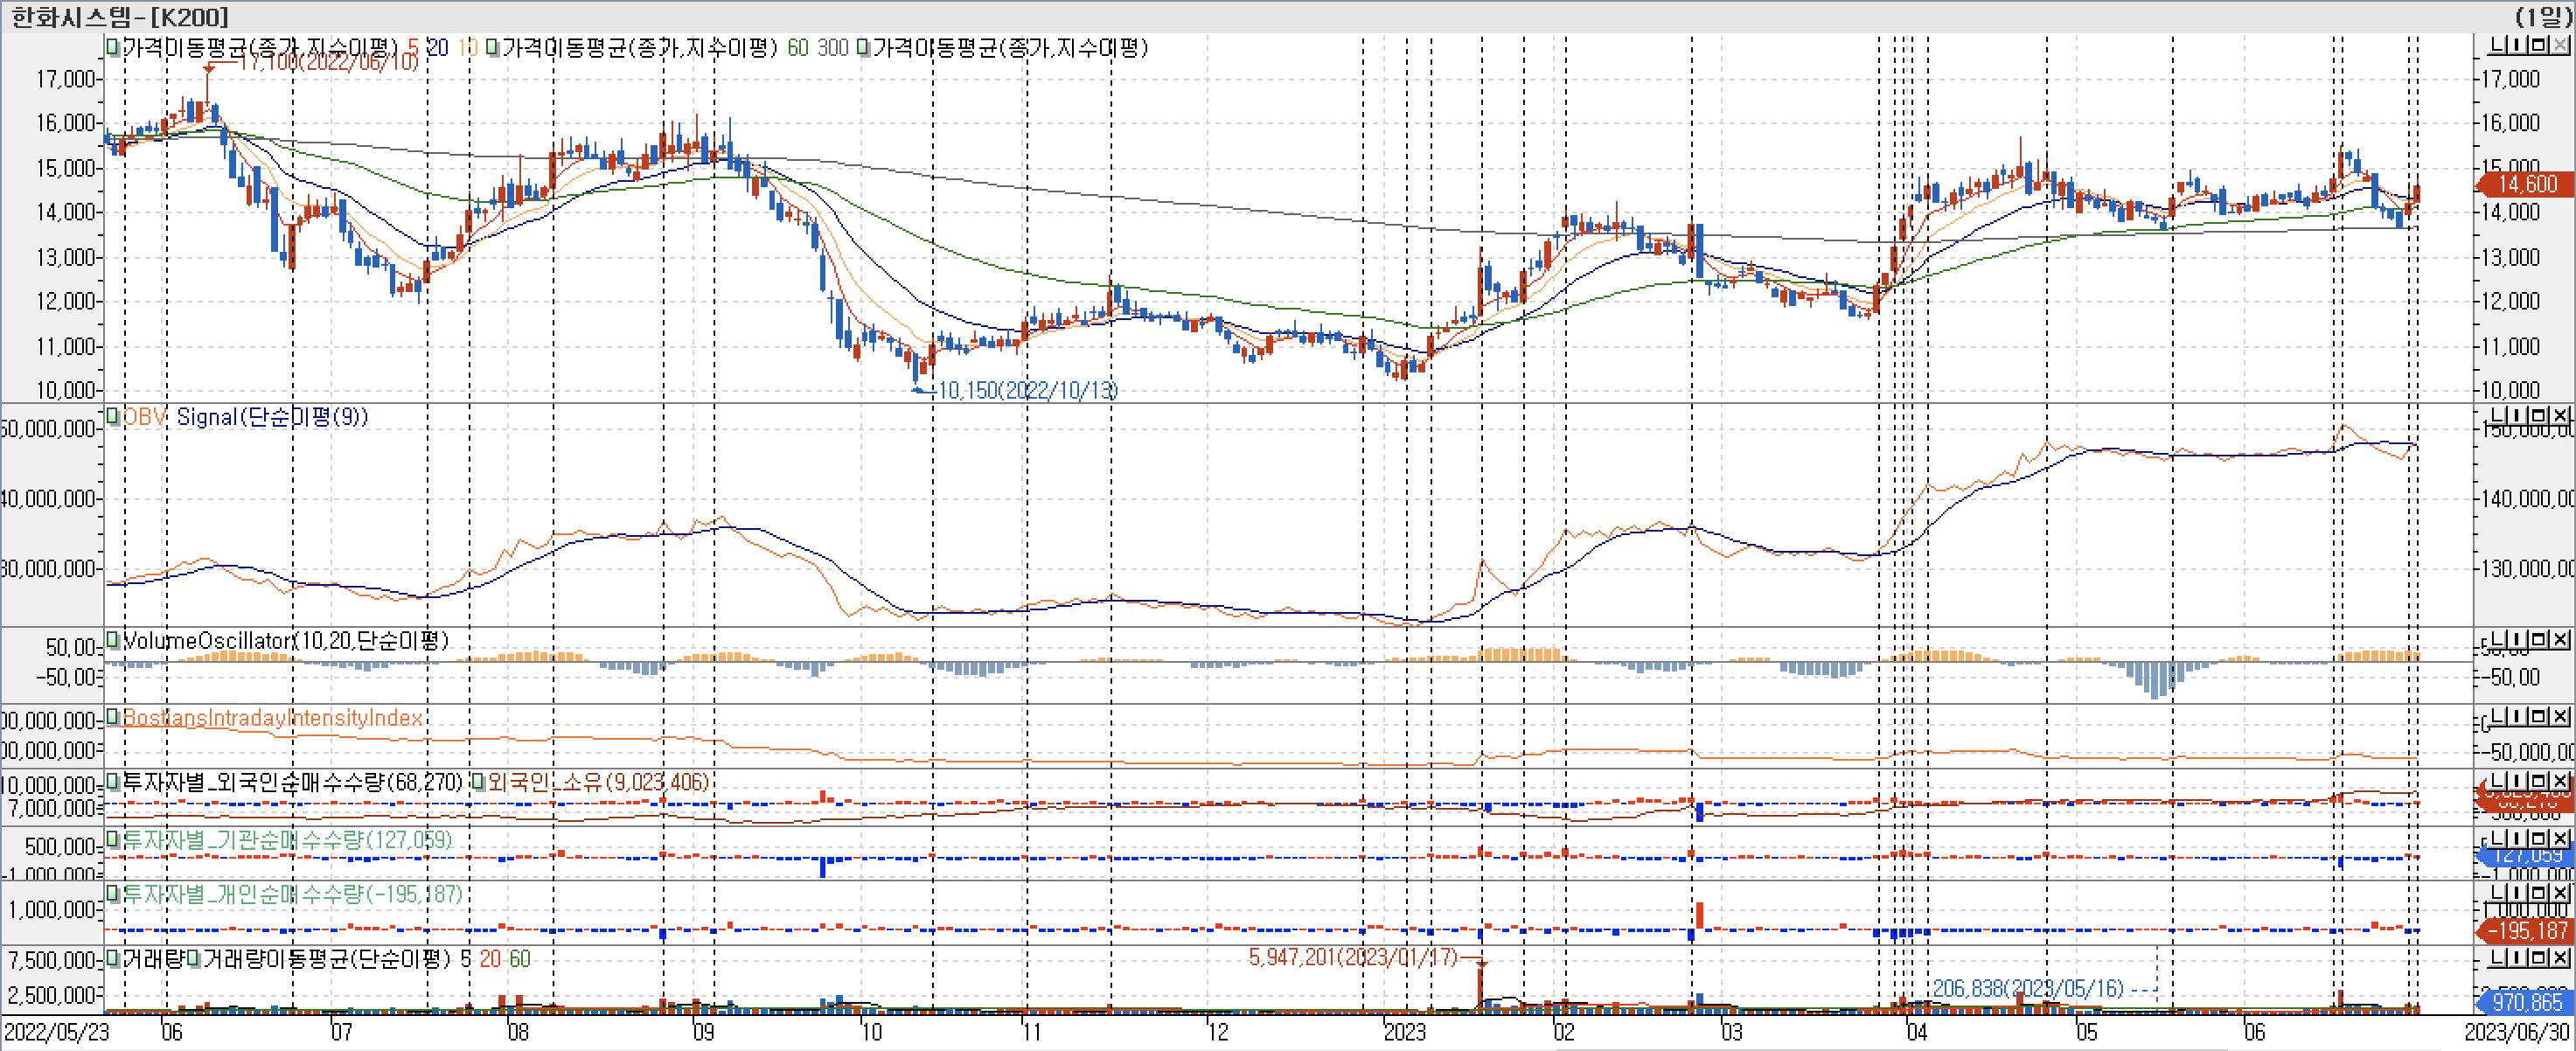Toggle the 외국인_소유 indicator green square

(x=479, y=781)
